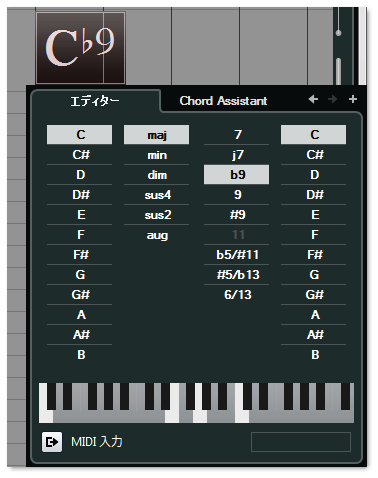Select root note C# in first column
The image size is (378, 478).
click(79, 155)
